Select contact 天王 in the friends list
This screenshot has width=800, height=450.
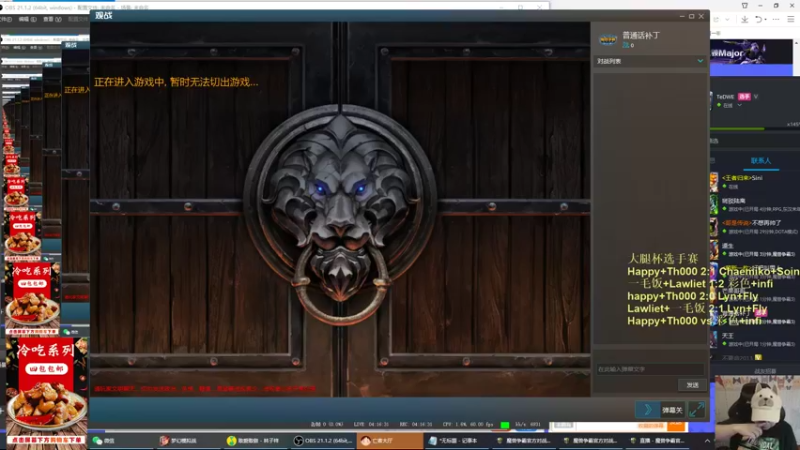[754, 339]
